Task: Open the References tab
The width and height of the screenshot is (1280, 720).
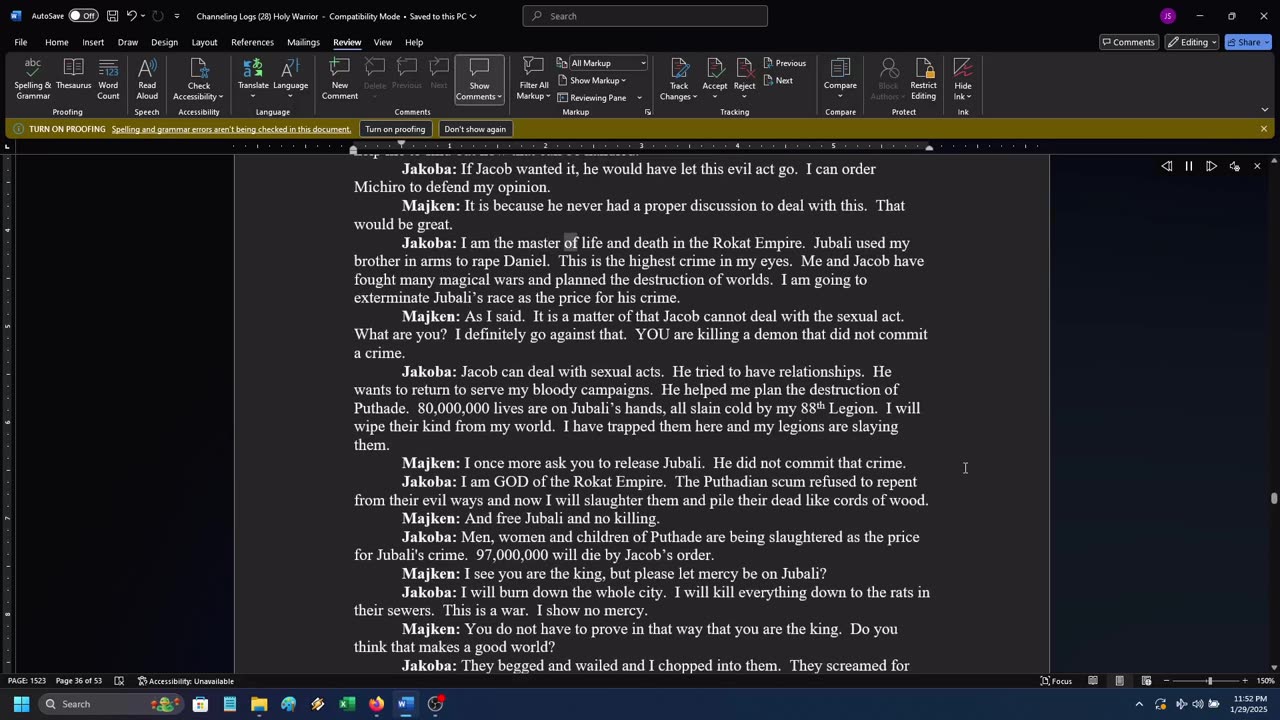Action: tap(252, 42)
